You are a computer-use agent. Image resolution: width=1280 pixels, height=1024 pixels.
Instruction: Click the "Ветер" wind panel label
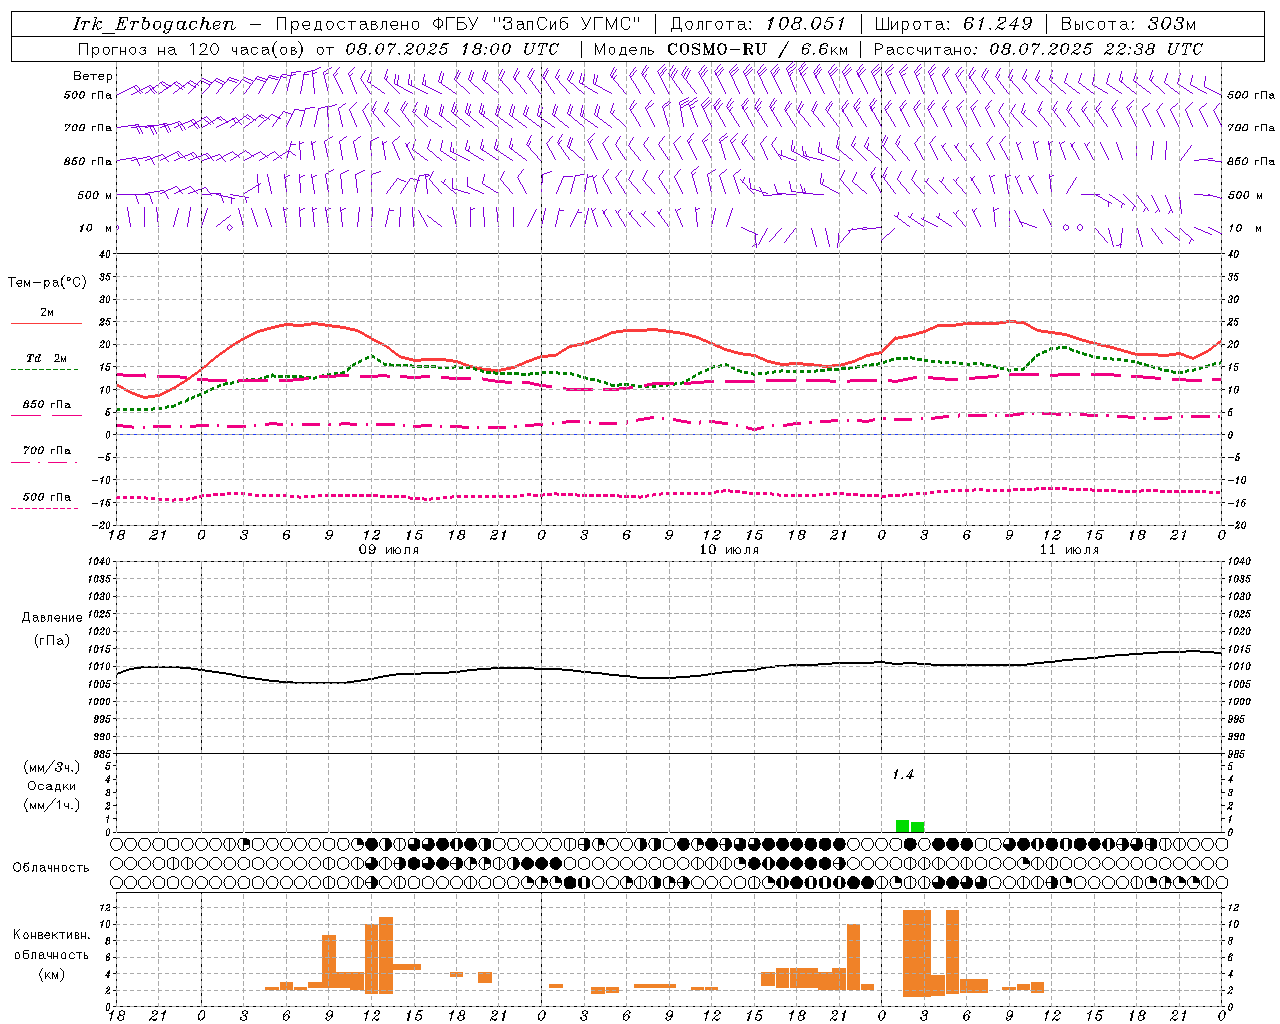pos(93,76)
